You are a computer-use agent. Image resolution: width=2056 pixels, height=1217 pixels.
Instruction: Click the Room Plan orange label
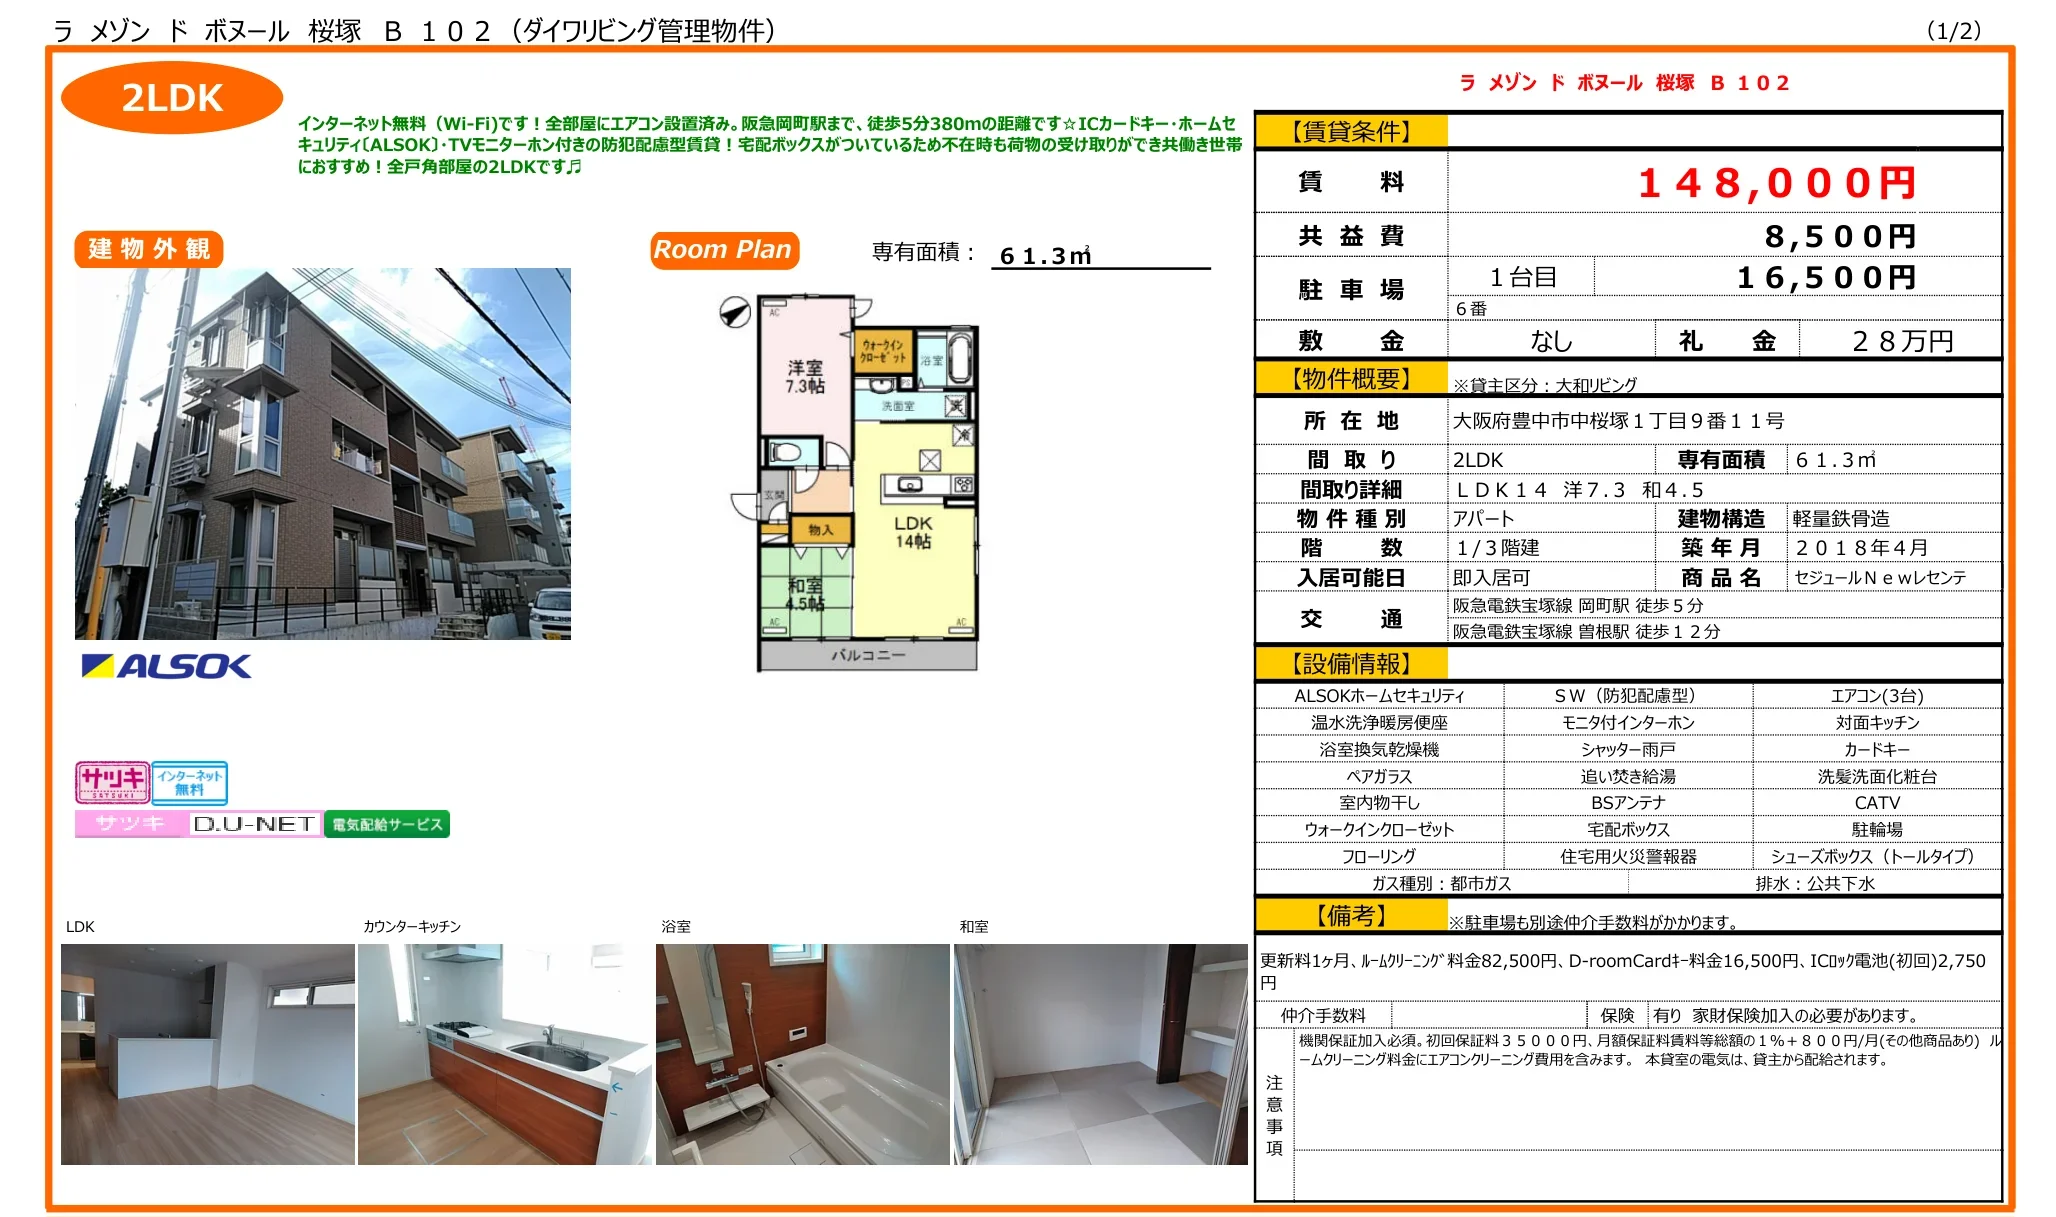tap(723, 249)
